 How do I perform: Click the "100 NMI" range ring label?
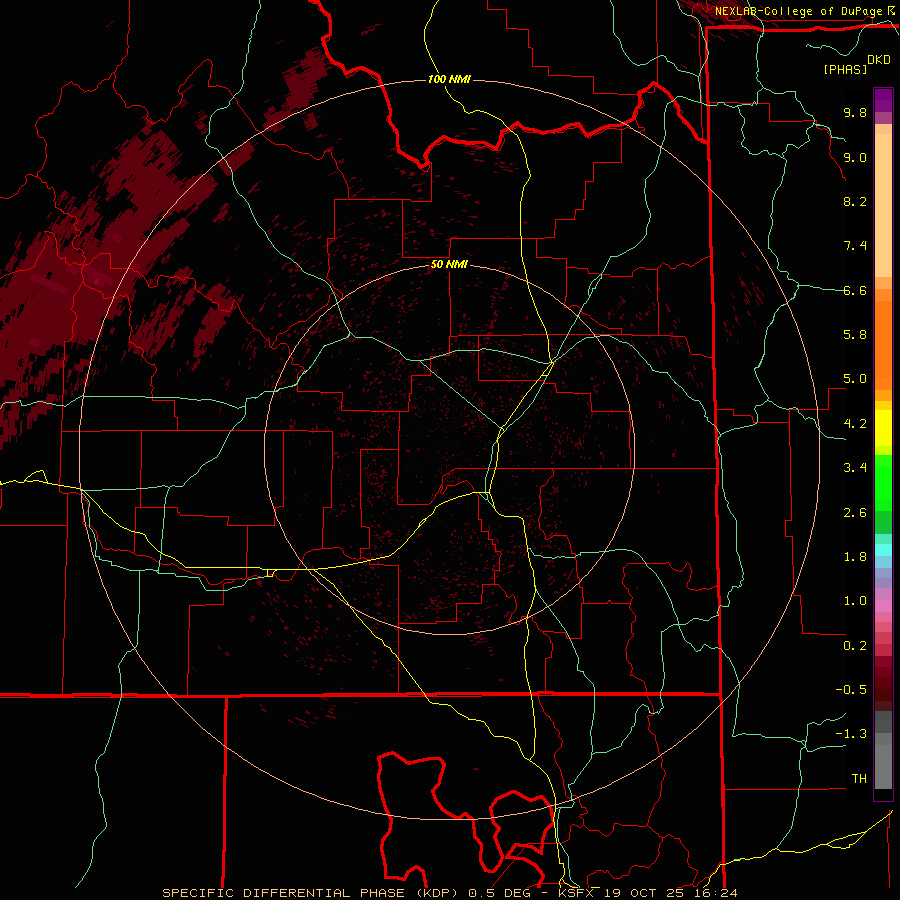449,79
